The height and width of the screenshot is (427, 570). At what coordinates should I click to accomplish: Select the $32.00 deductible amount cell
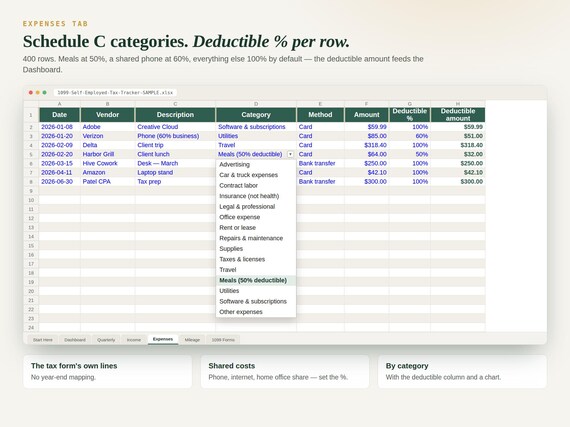click(458, 154)
